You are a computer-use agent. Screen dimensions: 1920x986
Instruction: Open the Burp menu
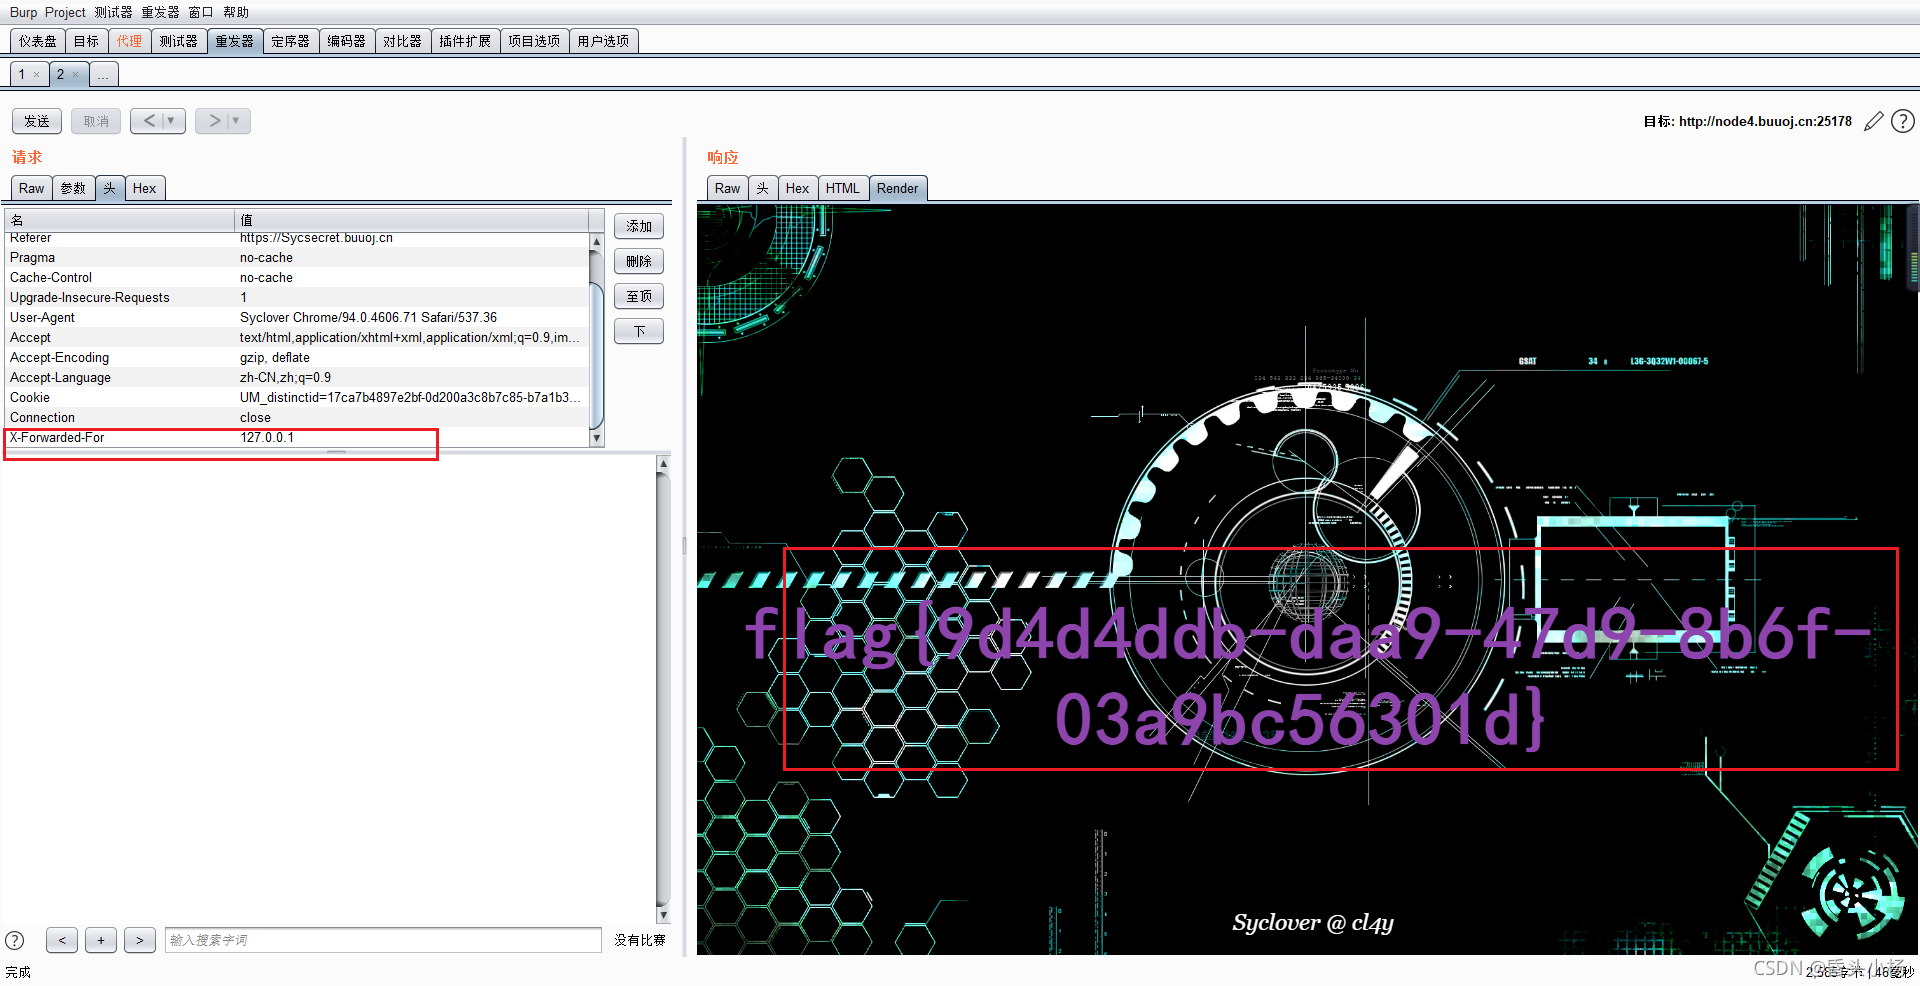pos(23,12)
